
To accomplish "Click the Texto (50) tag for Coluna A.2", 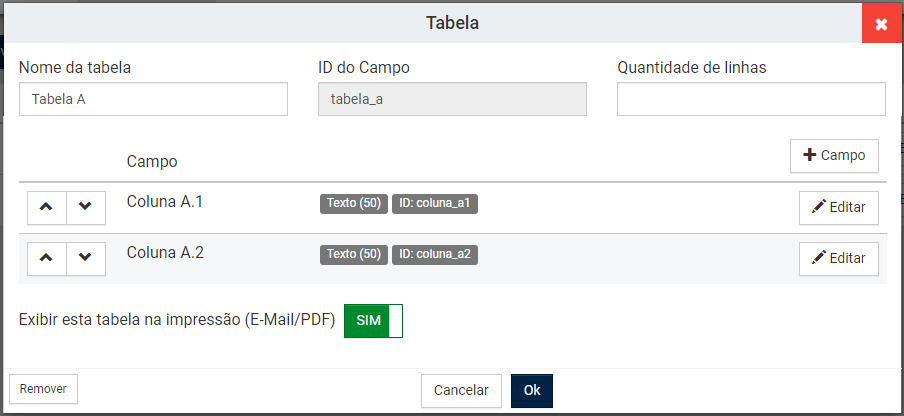I will pyautogui.click(x=354, y=254).
